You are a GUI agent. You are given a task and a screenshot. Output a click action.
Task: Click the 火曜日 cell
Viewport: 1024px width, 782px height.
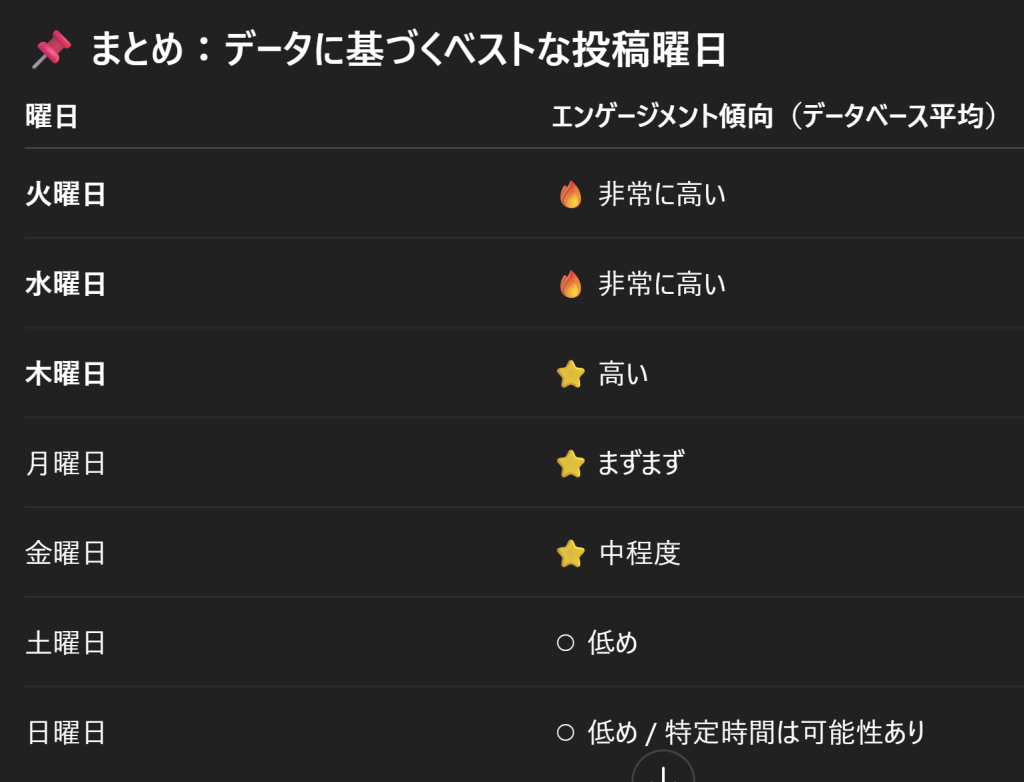(66, 194)
